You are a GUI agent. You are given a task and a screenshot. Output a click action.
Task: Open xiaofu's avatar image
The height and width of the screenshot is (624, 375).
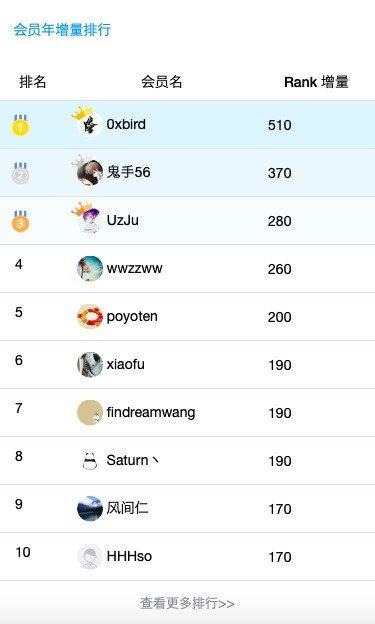[90, 365]
